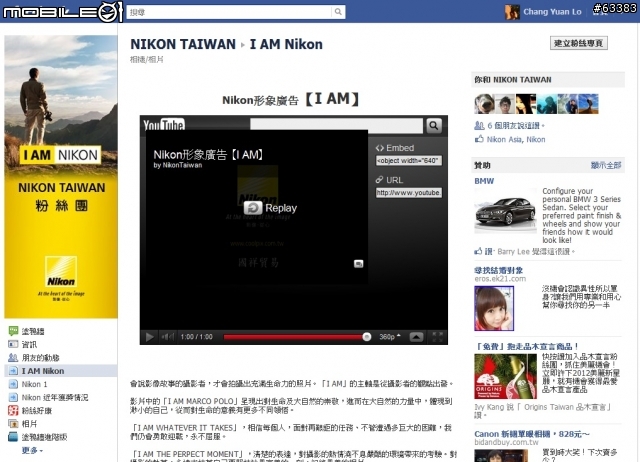Click the Replay icon in the video
Viewport: 640px width, 462px height.
pyautogui.click(x=253, y=208)
